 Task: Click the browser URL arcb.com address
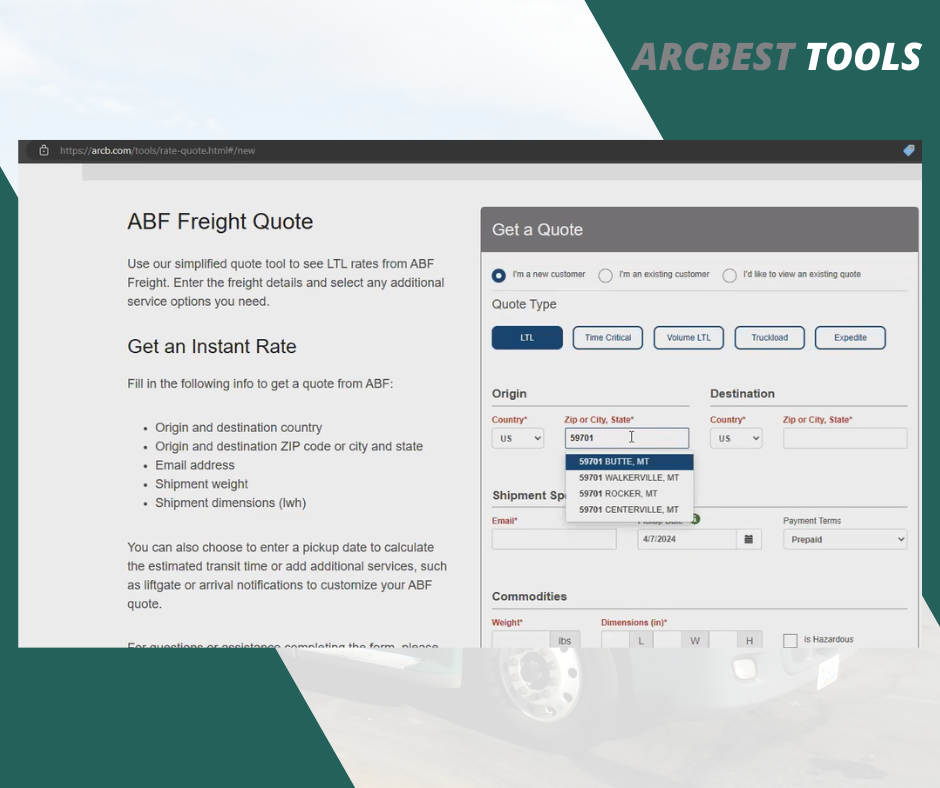coord(157,151)
